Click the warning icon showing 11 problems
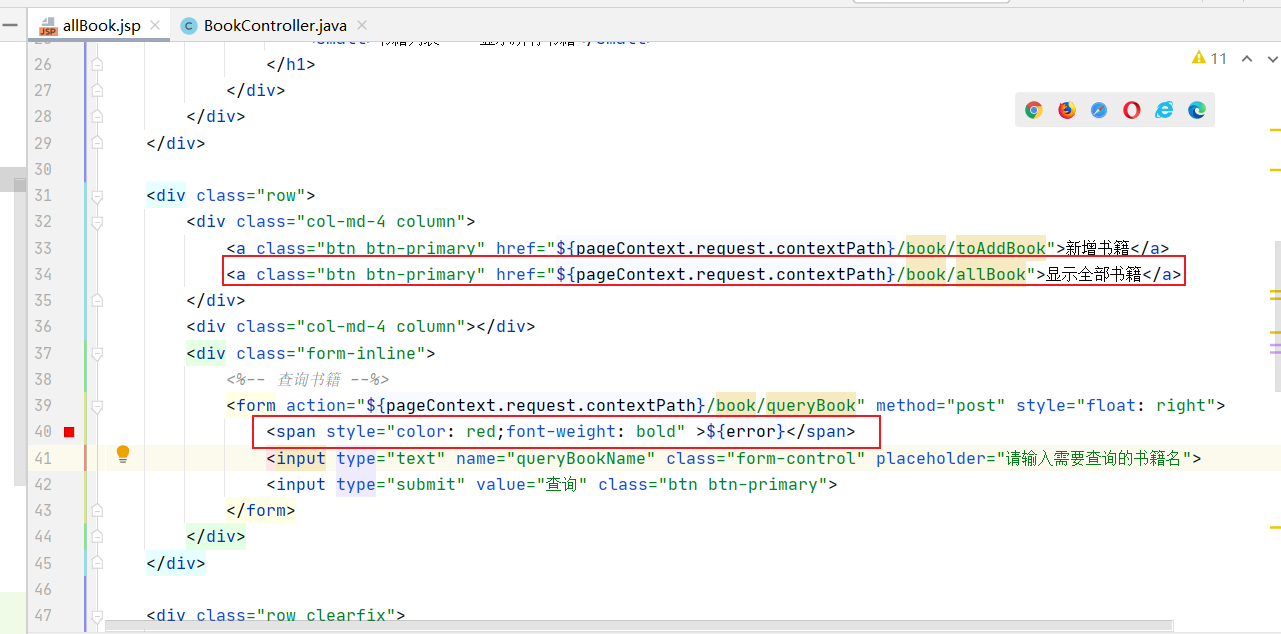 coord(1209,59)
